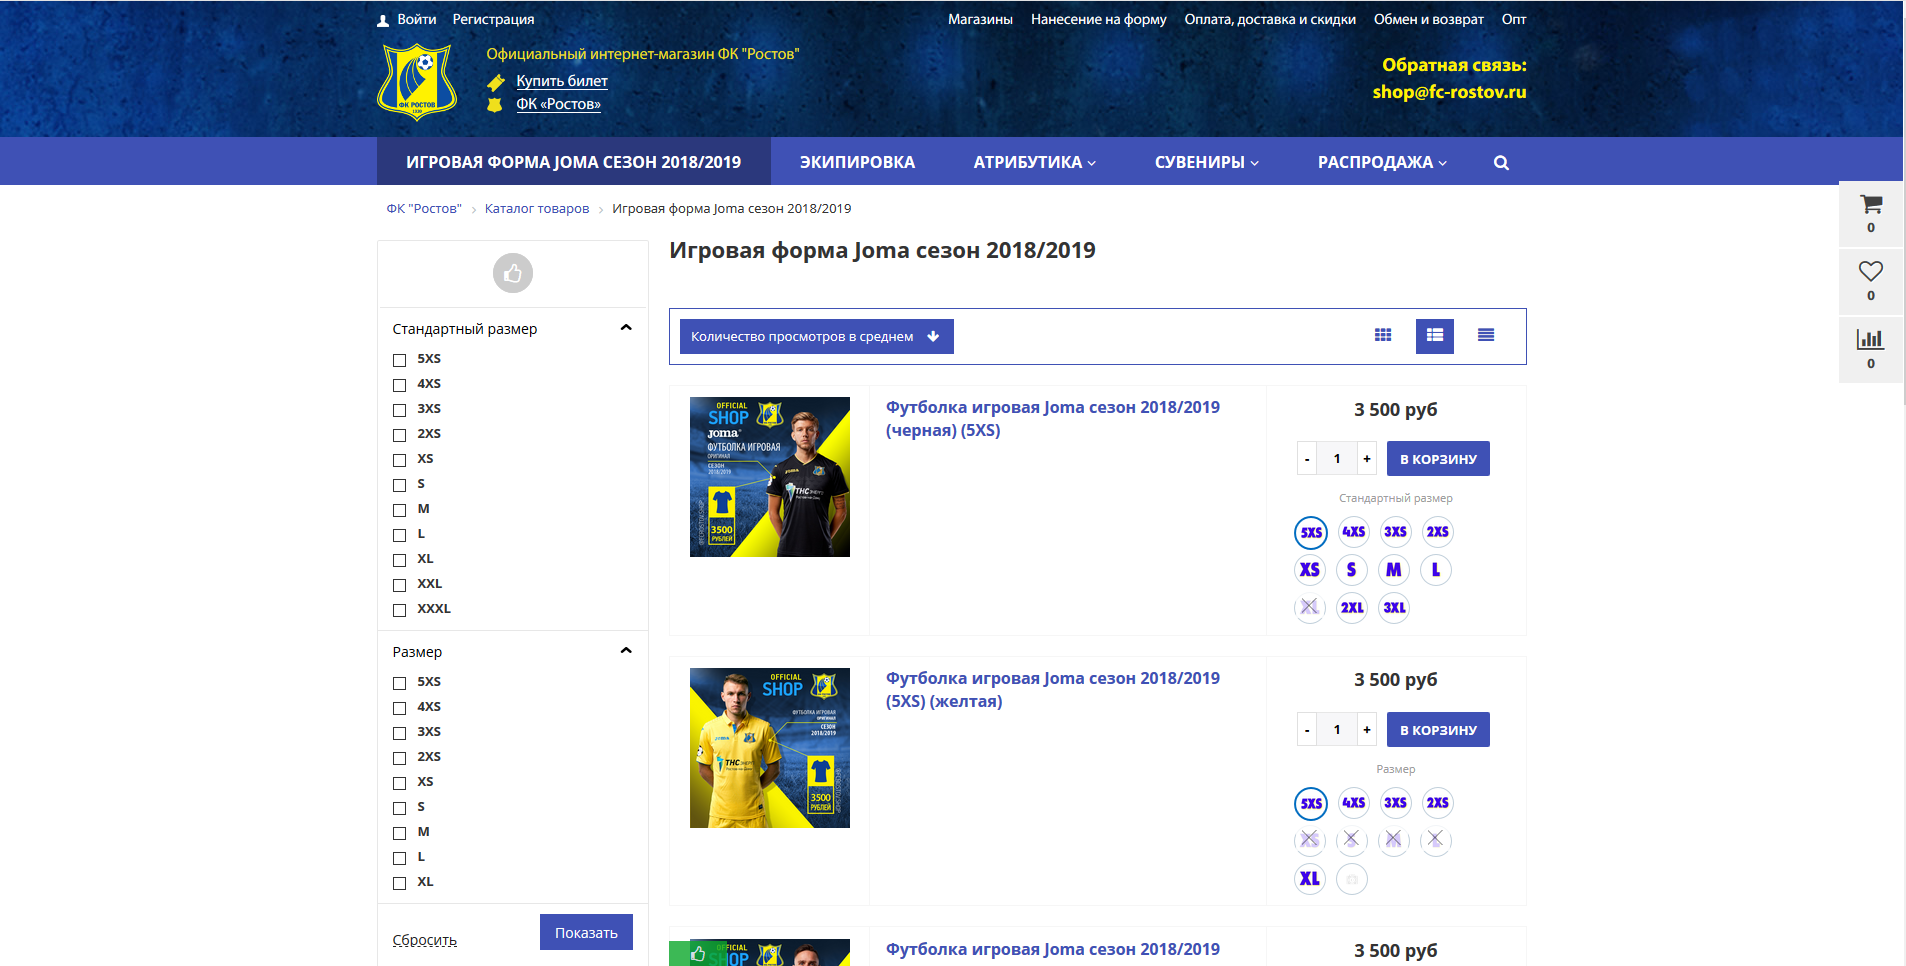The image size is (1906, 966).
Task: Select size 4XS for black jersey
Action: [x=1353, y=532]
